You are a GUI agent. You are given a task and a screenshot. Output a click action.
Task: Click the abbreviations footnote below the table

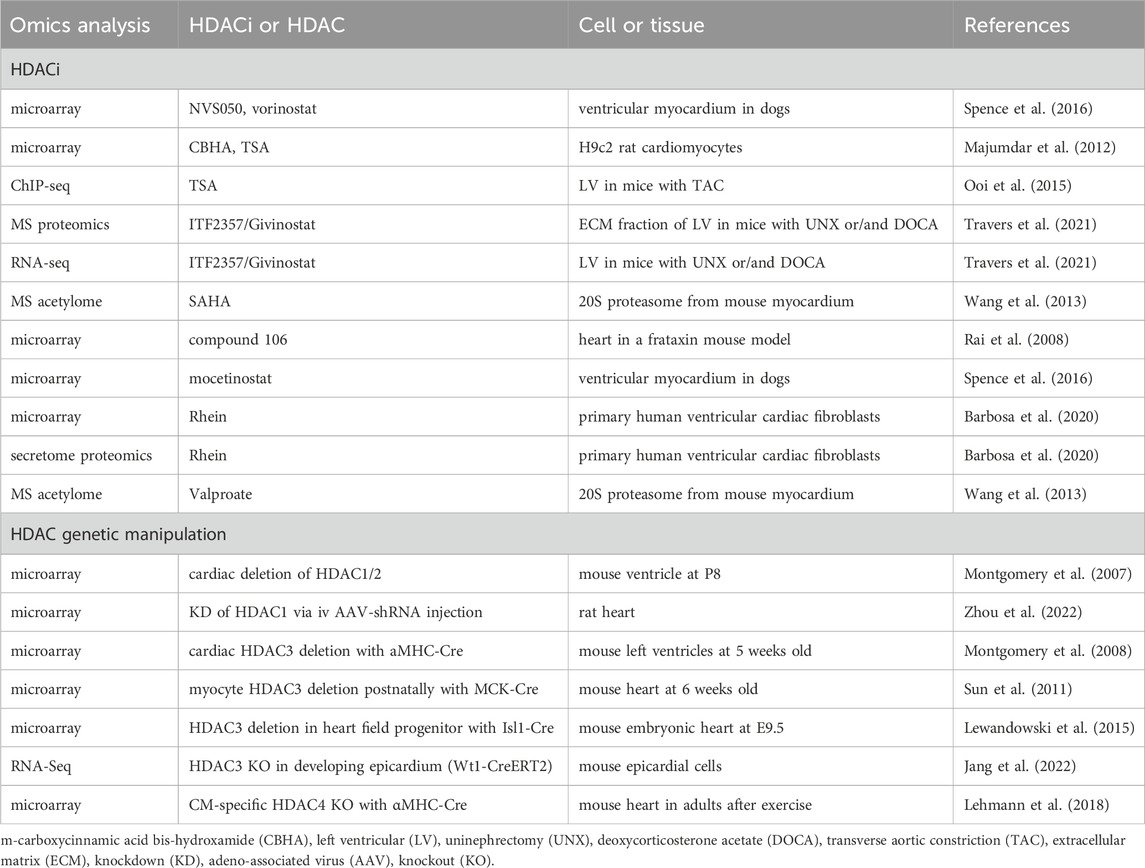pos(564,850)
